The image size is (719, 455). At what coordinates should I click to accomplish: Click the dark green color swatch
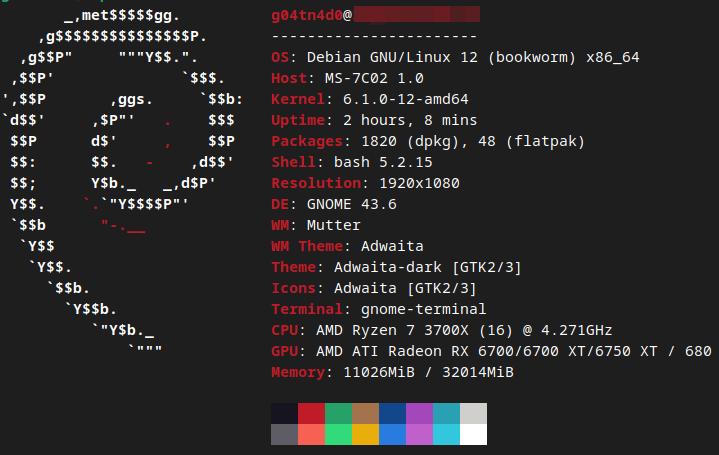pyautogui.click(x=338, y=413)
